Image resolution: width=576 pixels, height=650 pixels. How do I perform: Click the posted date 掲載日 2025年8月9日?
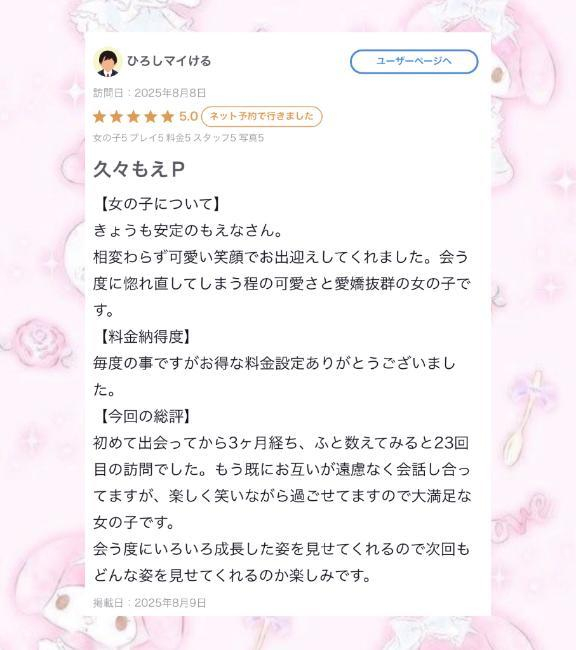click(150, 603)
